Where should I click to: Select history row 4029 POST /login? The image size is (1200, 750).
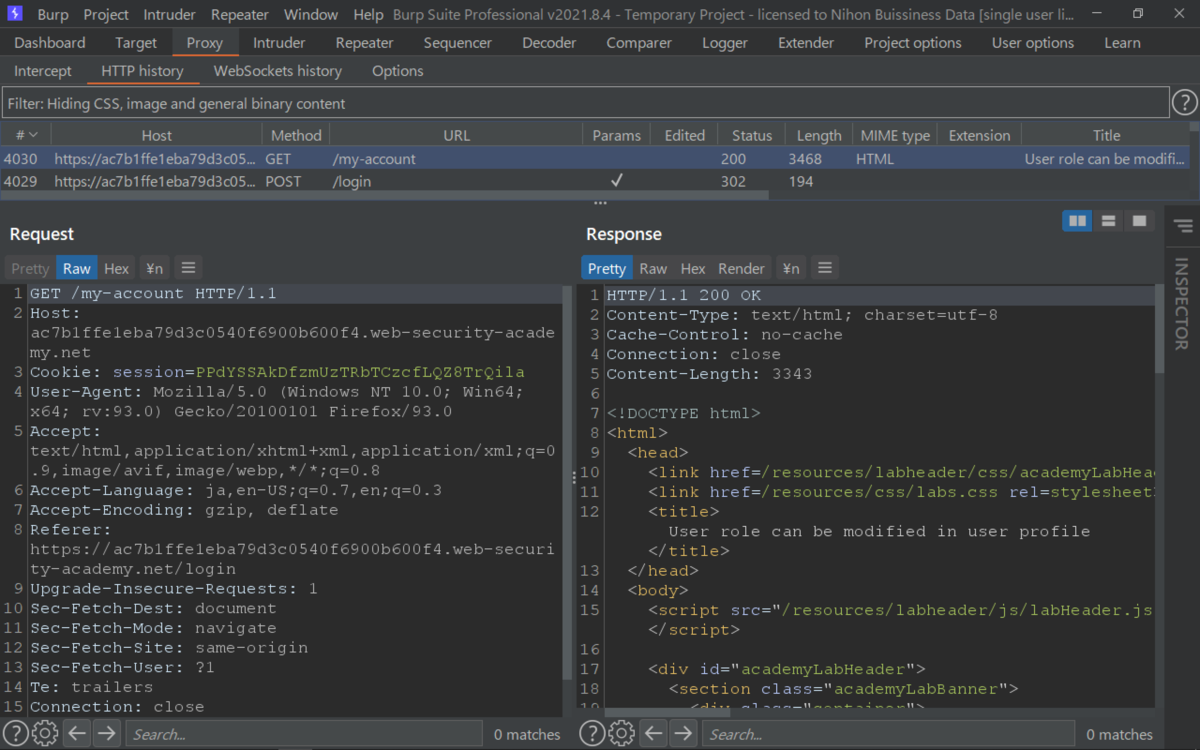point(595,182)
